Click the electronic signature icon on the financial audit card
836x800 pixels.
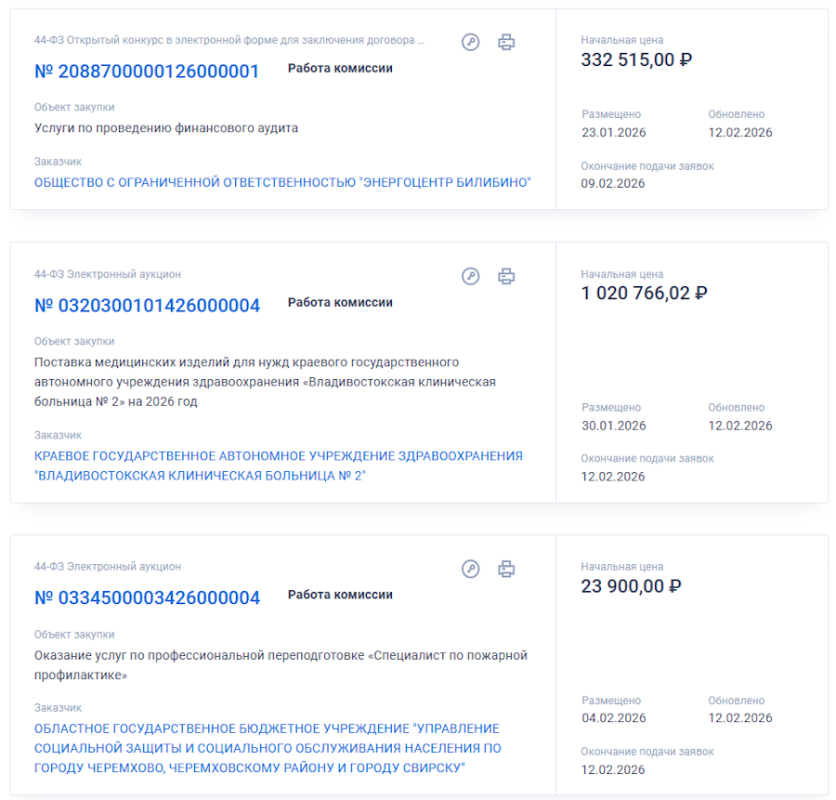click(x=471, y=42)
